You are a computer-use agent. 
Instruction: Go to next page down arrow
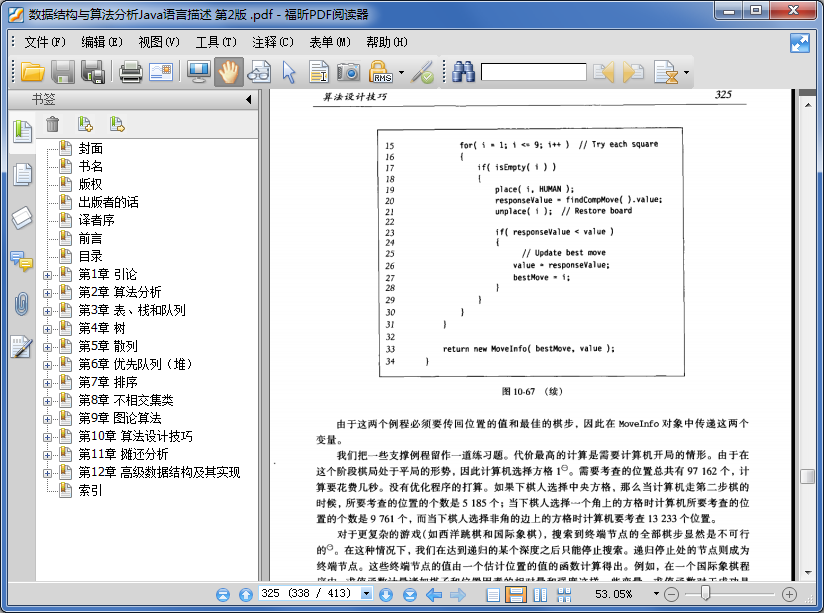click(386, 595)
